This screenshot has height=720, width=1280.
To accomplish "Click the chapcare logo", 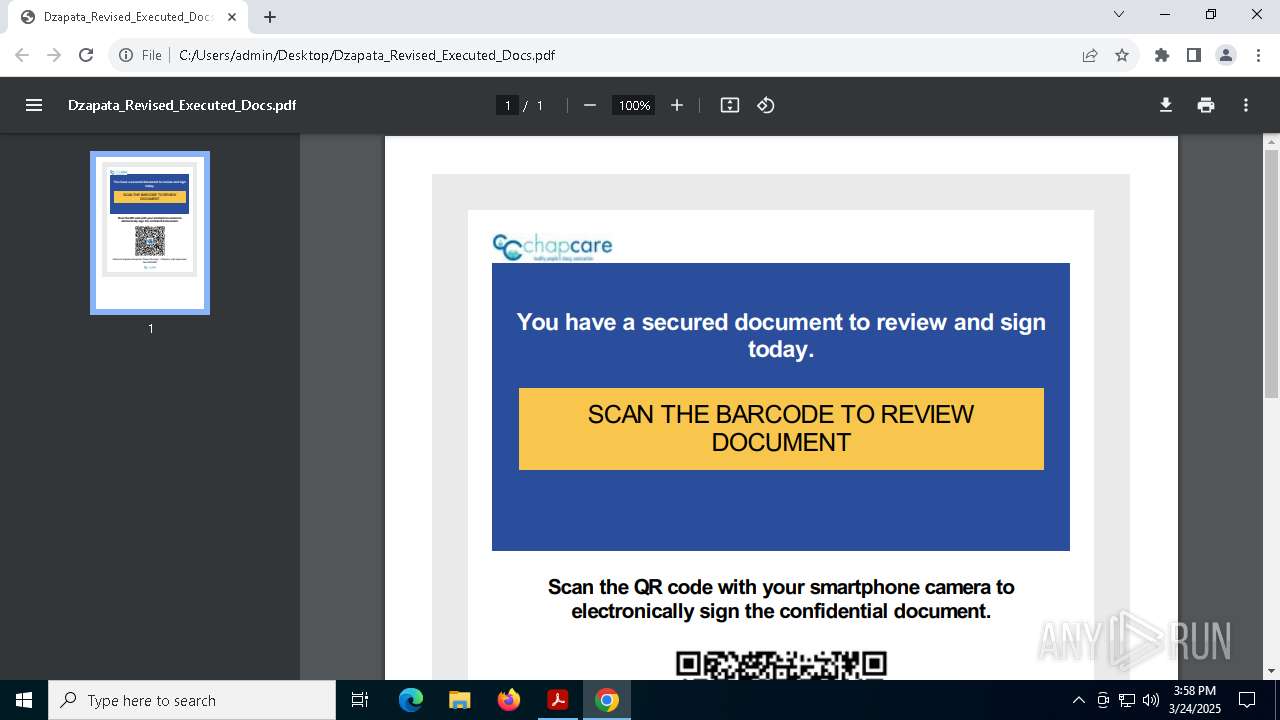I will (552, 246).
